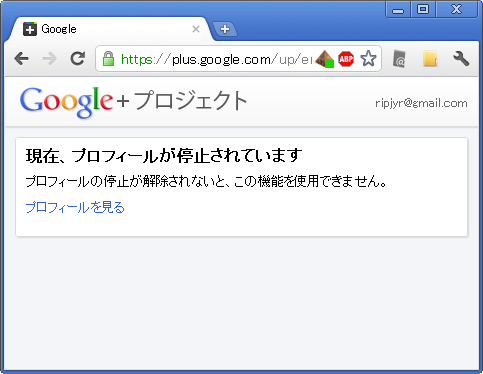Click the プロフィールを見る link
This screenshot has height=374, width=483.
[x=75, y=207]
